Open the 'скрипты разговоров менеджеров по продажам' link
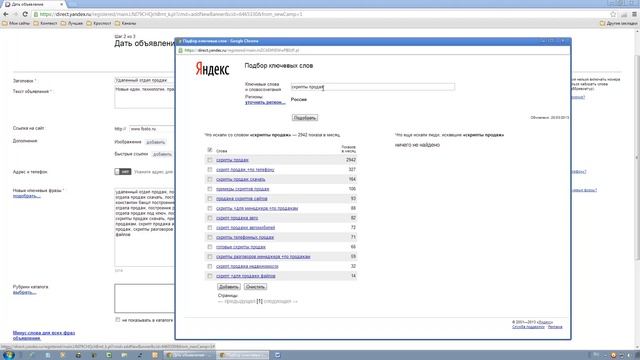 click(x=263, y=257)
